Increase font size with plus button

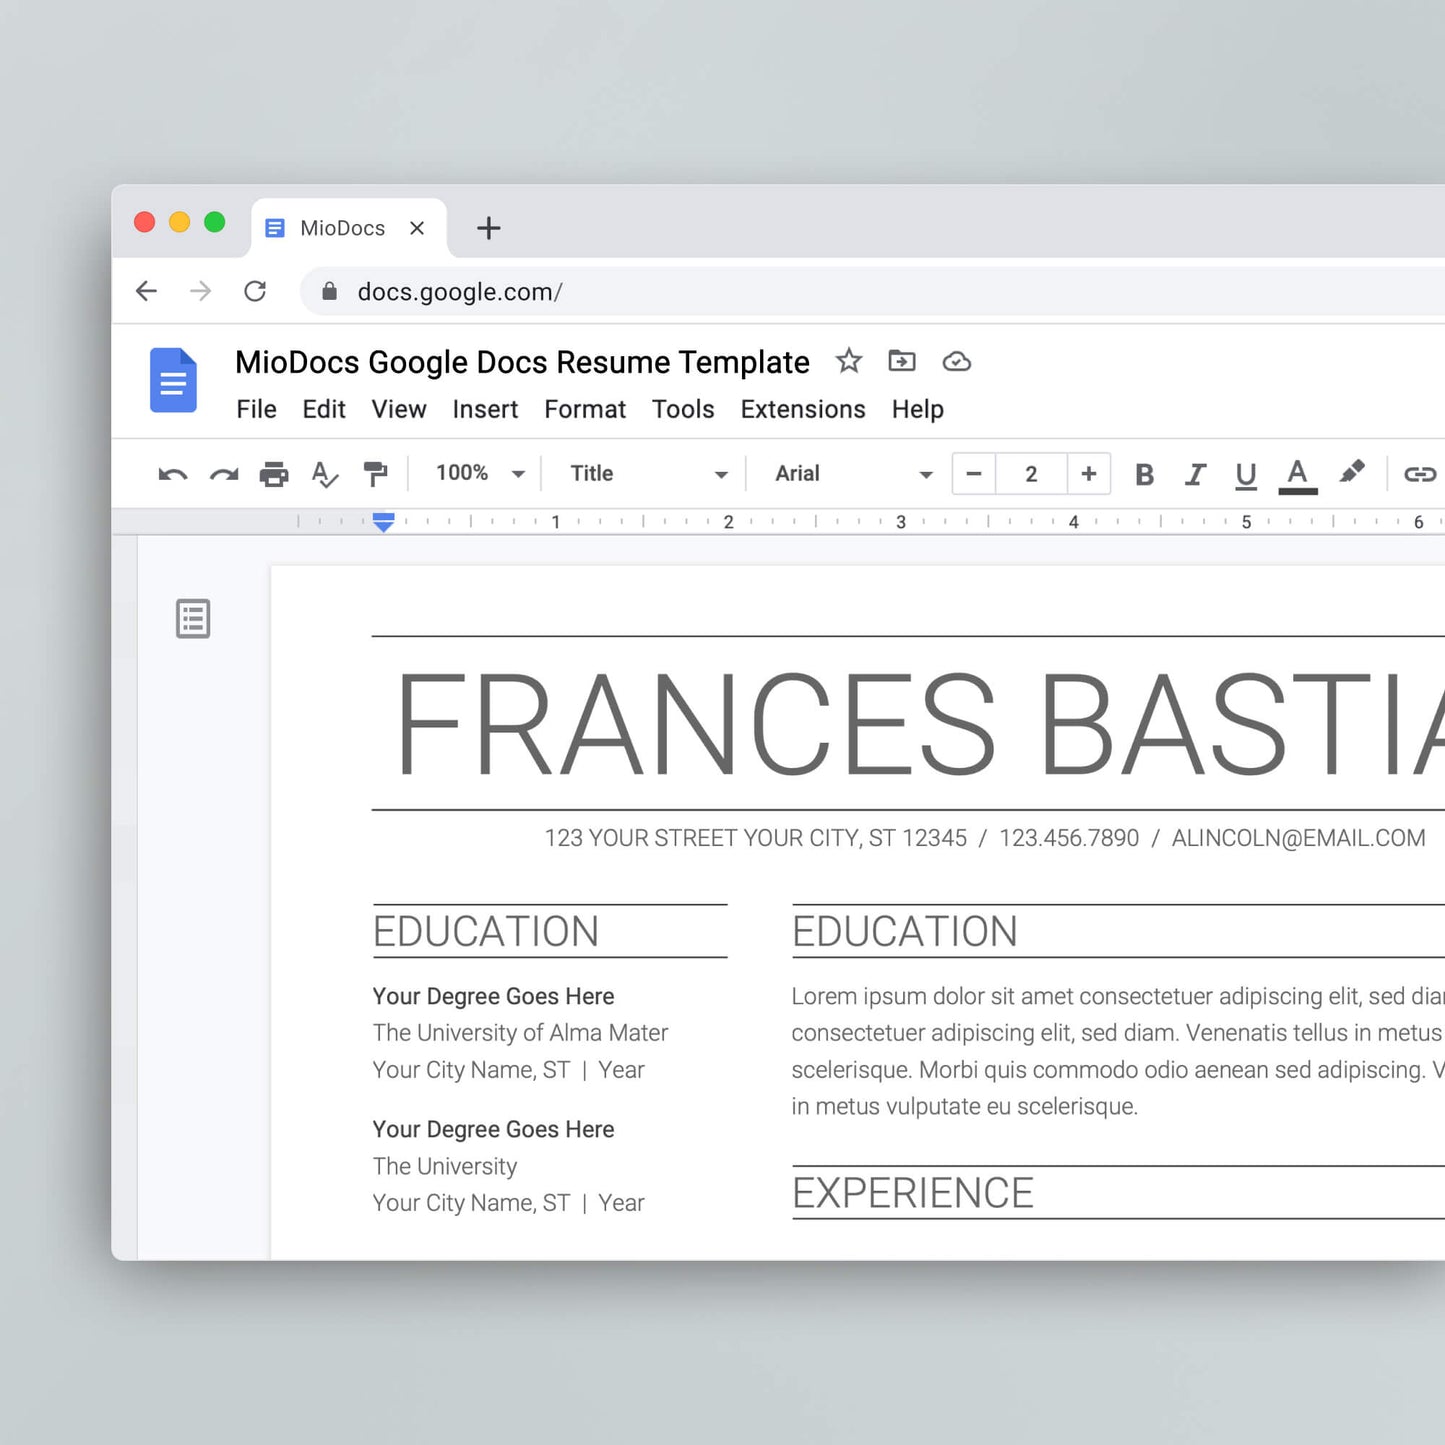(1089, 473)
